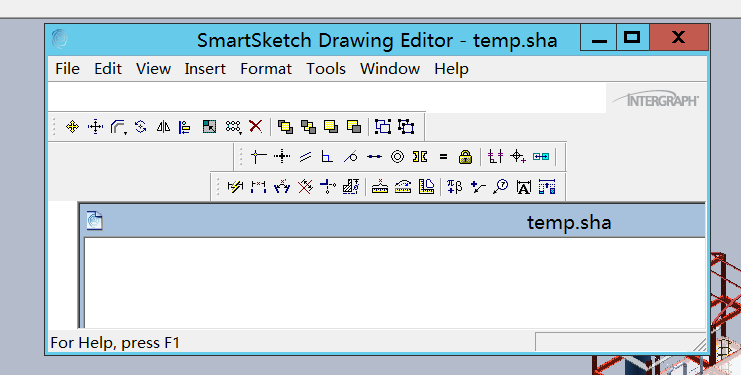This screenshot has width=741, height=375.
Task: Open the Fillet tool dropdown arrow
Action: point(125,134)
